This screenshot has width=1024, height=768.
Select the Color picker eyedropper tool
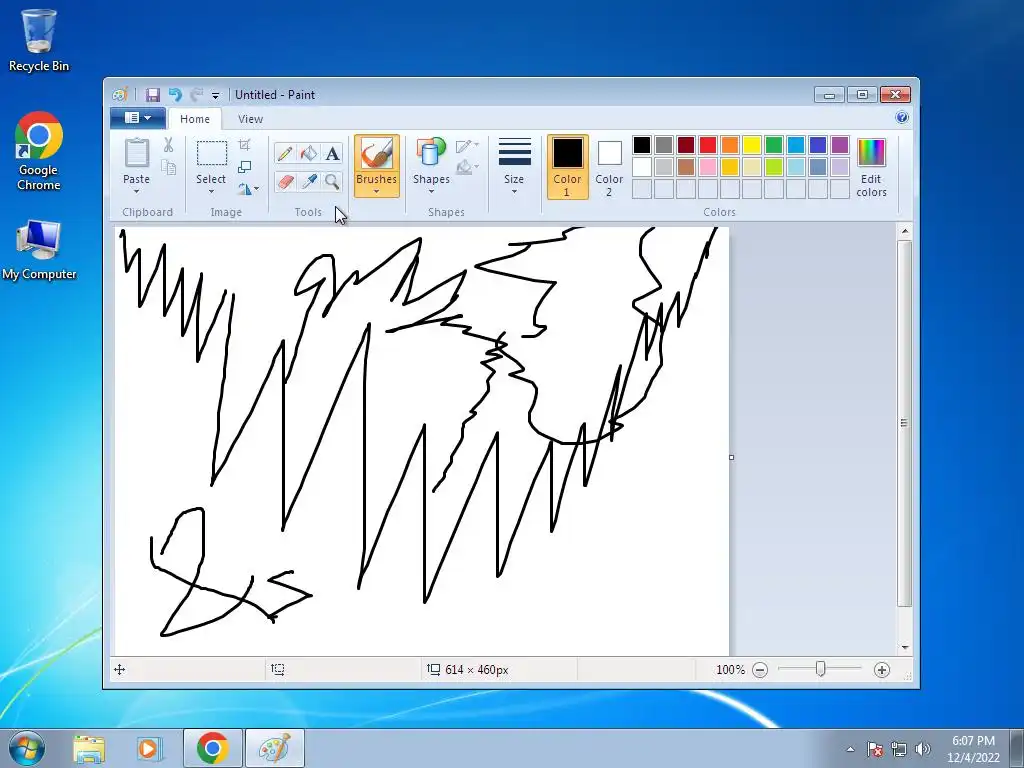point(308,181)
